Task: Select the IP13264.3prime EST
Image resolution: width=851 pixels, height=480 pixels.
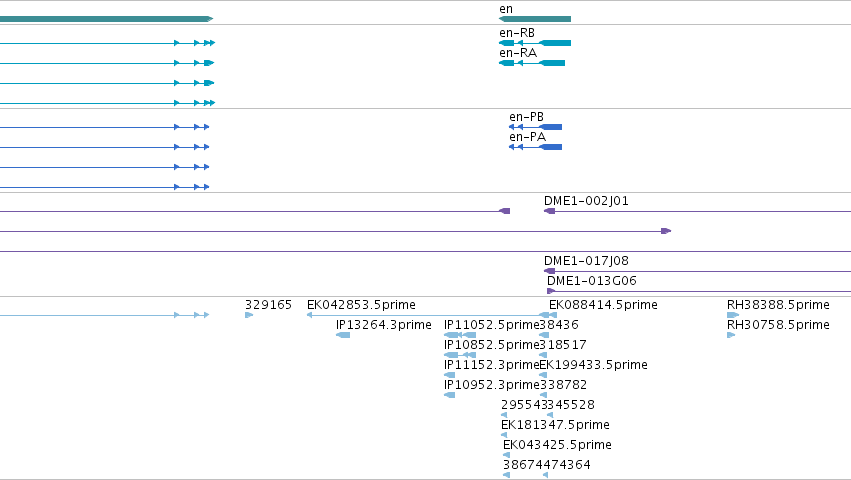Action: [343, 335]
